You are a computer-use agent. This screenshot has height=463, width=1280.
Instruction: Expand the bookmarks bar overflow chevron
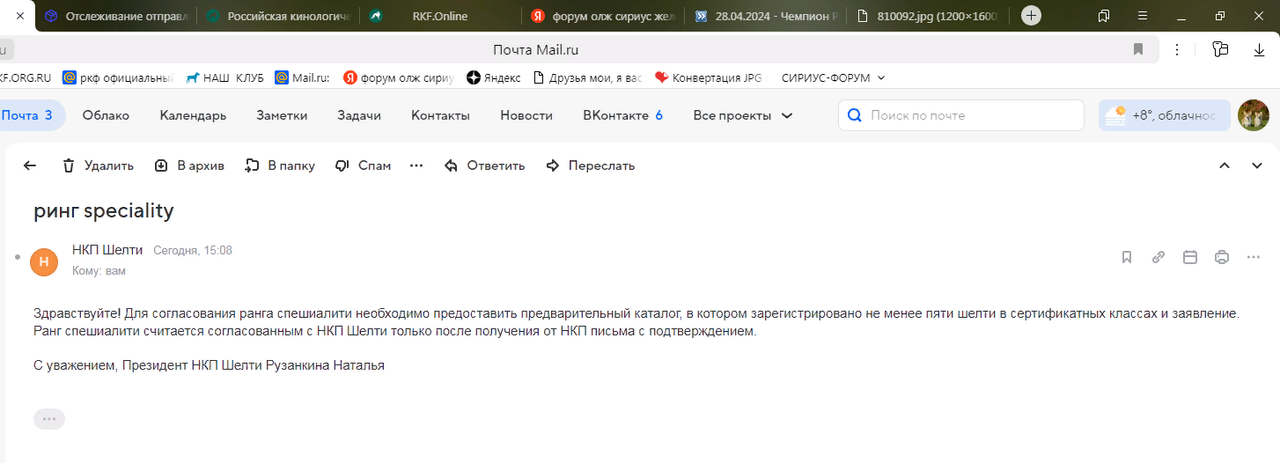[x=881, y=78]
